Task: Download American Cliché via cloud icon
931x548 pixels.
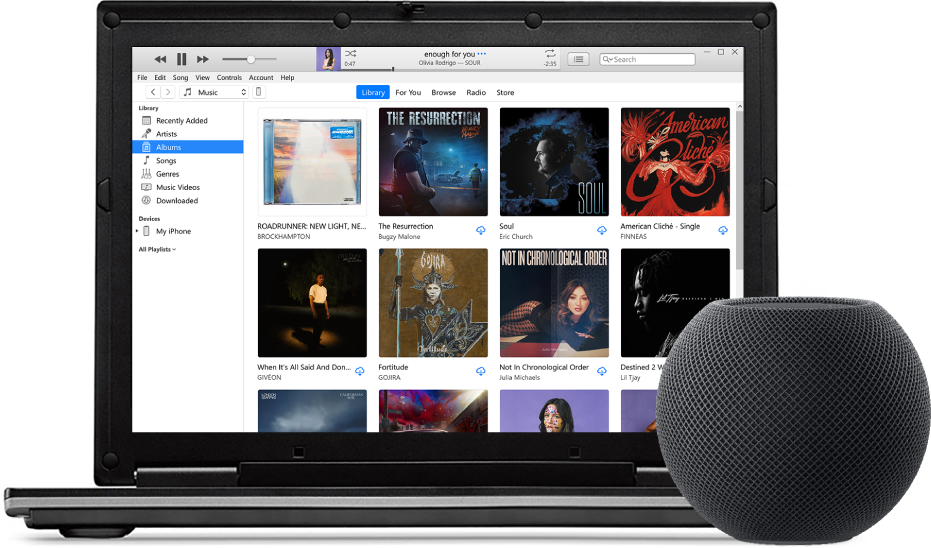Action: (x=723, y=230)
